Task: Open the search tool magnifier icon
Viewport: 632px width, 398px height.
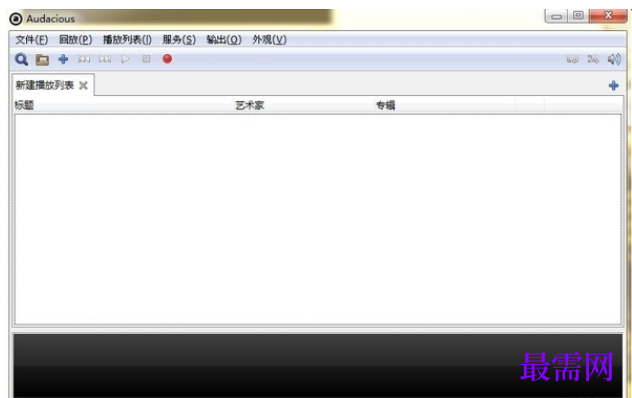Action: tap(21, 59)
